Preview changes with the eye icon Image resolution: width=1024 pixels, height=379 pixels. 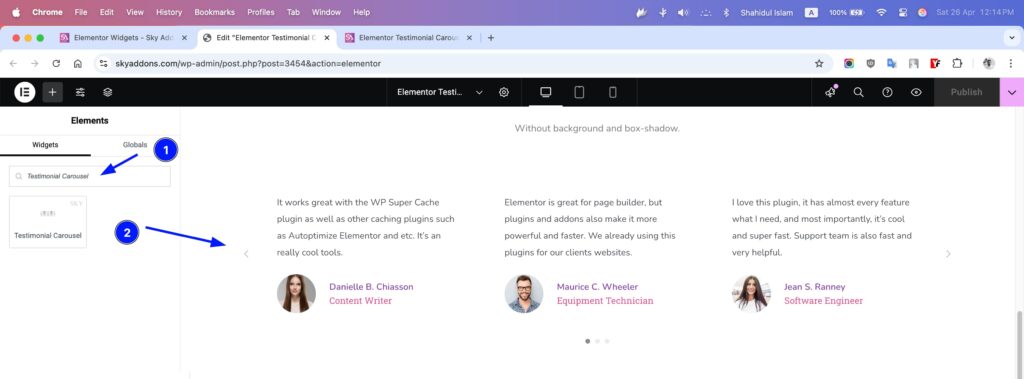coord(916,92)
